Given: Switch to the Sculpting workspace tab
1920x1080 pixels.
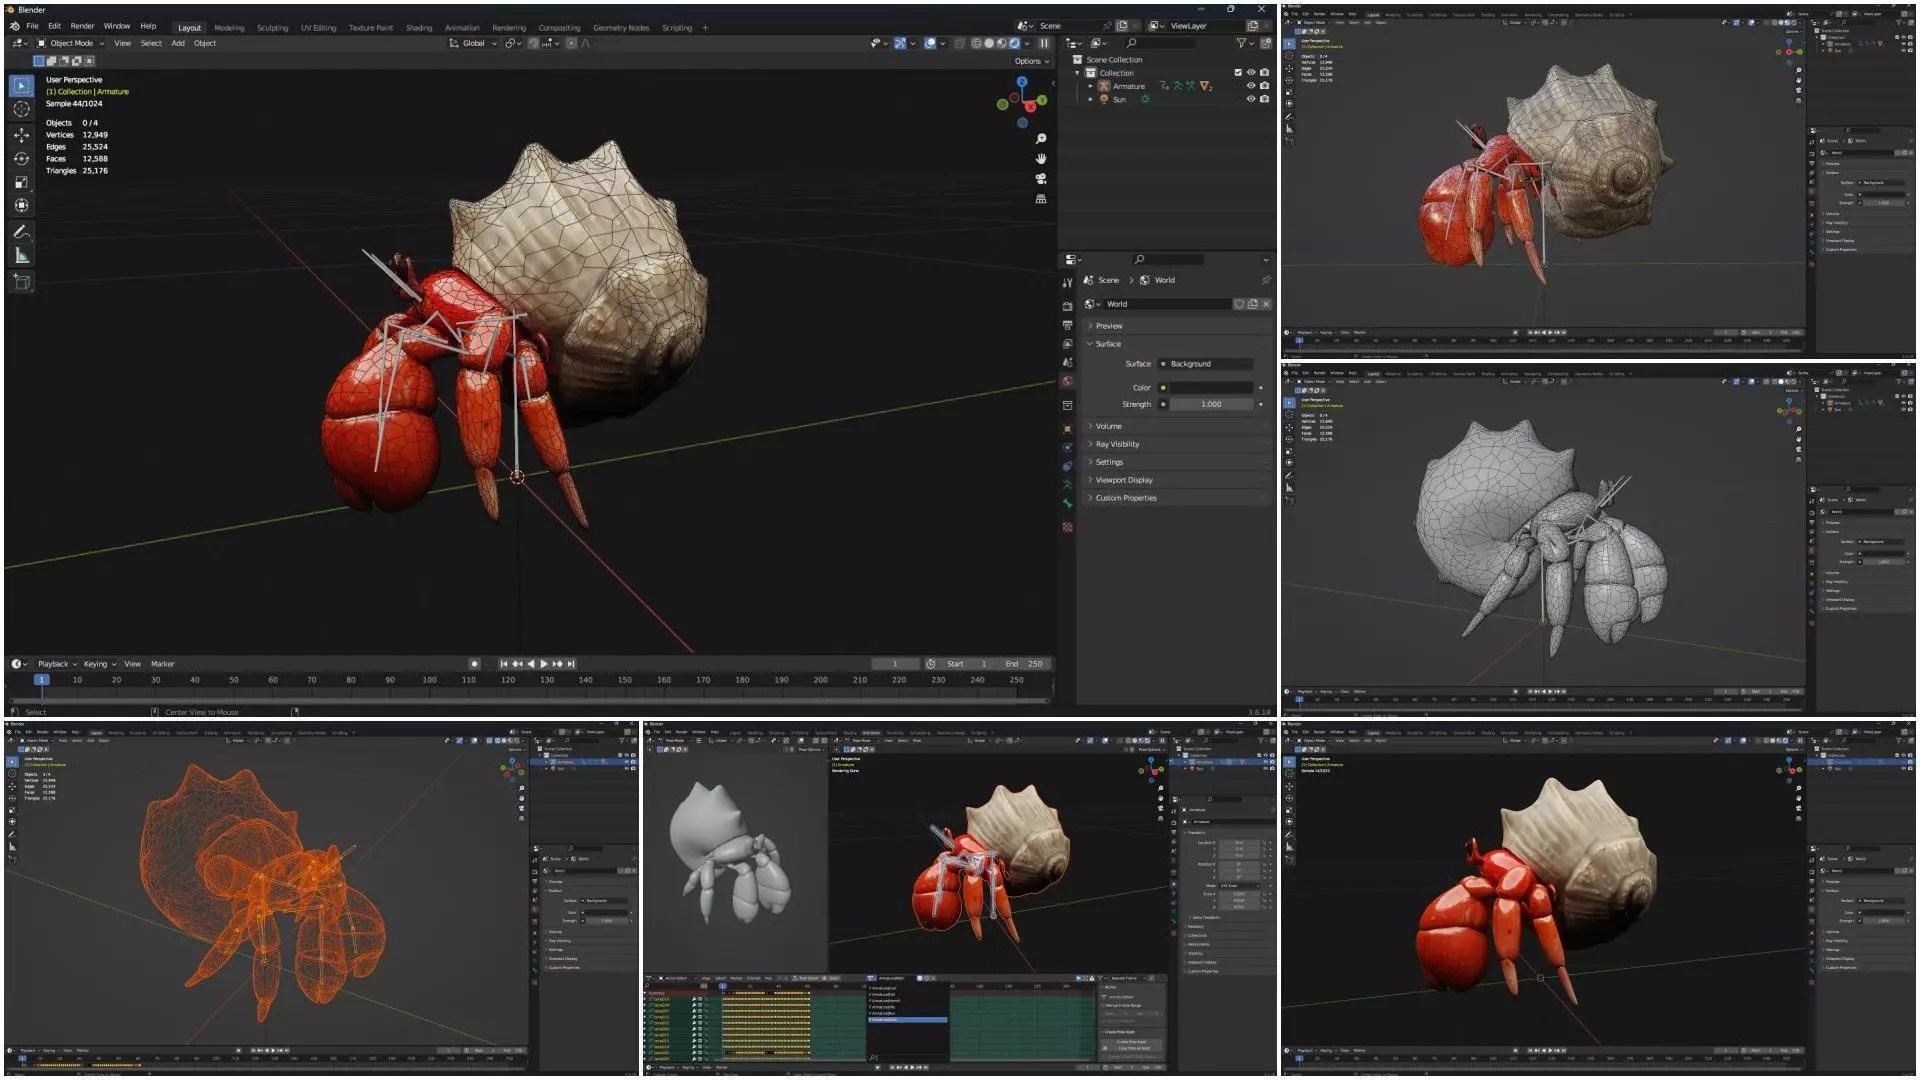Looking at the screenshot, I should tap(272, 28).
